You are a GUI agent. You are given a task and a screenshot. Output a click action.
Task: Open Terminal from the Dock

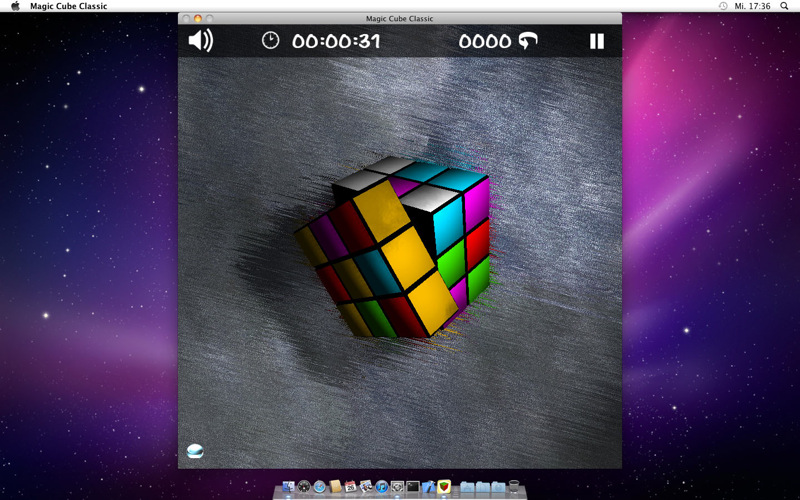pyautogui.click(x=413, y=486)
